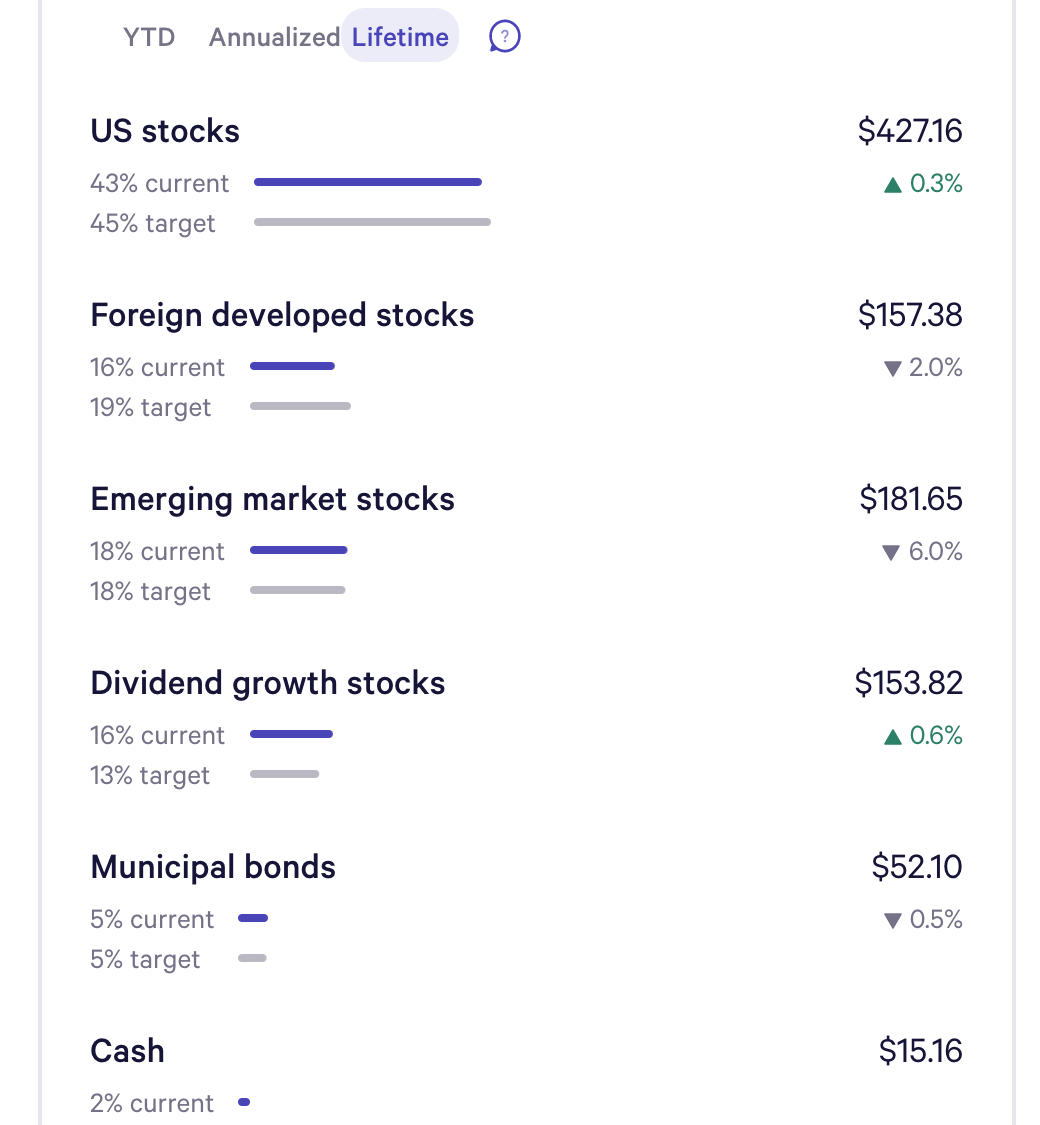Click Foreign developed 19% target bar
The width and height of the screenshot is (1040, 1125).
pyautogui.click(x=300, y=406)
